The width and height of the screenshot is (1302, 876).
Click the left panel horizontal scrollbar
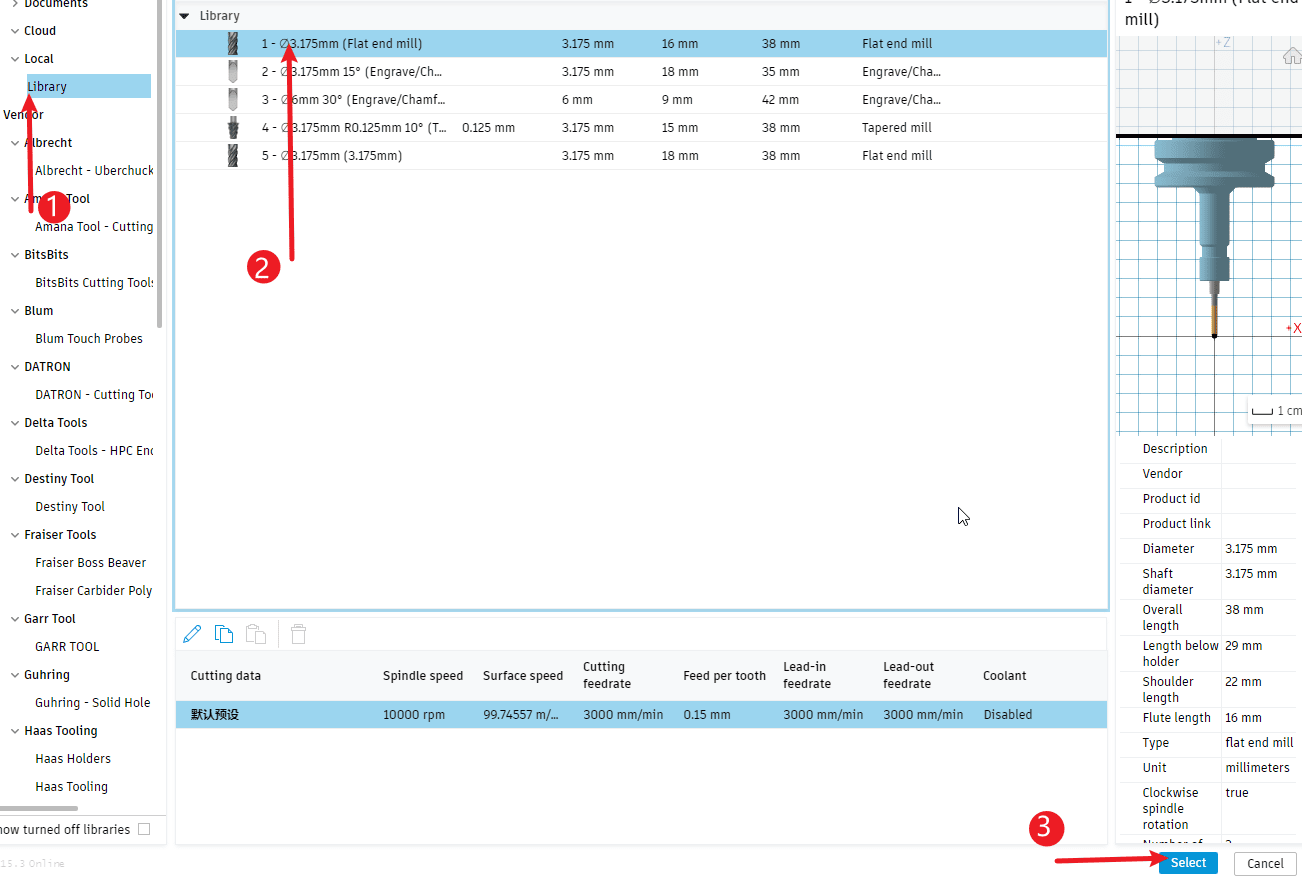click(40, 808)
